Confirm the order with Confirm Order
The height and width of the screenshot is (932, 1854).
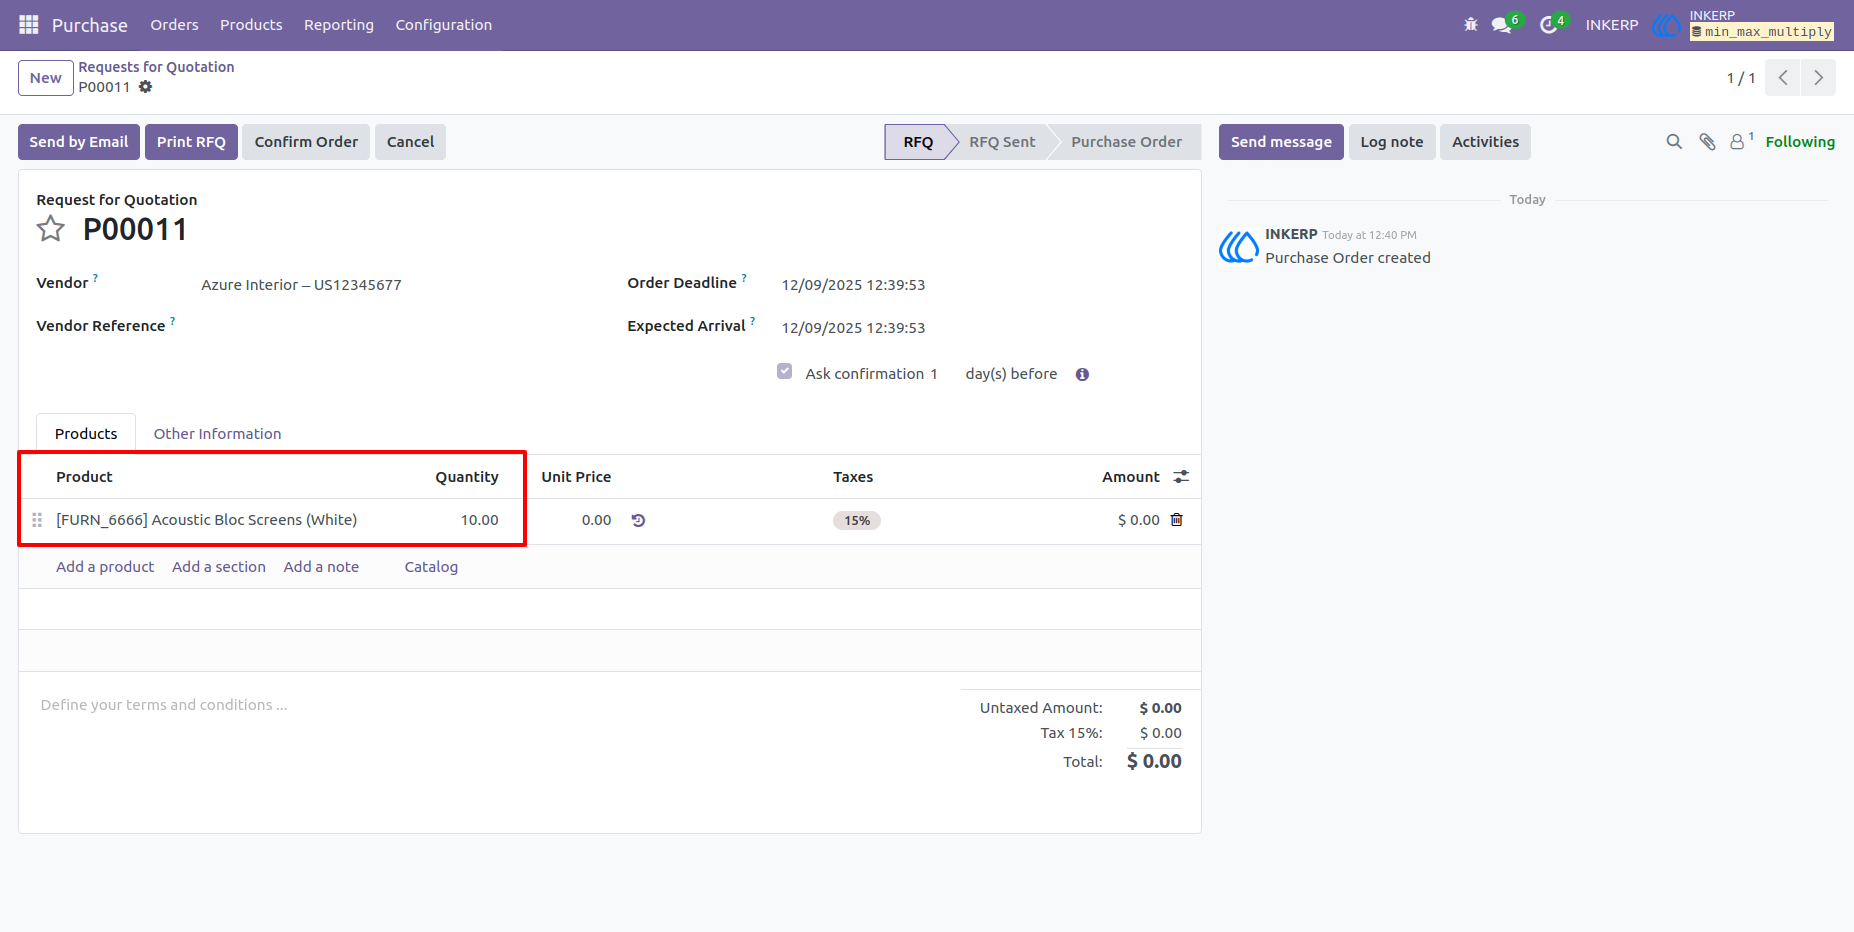306,142
